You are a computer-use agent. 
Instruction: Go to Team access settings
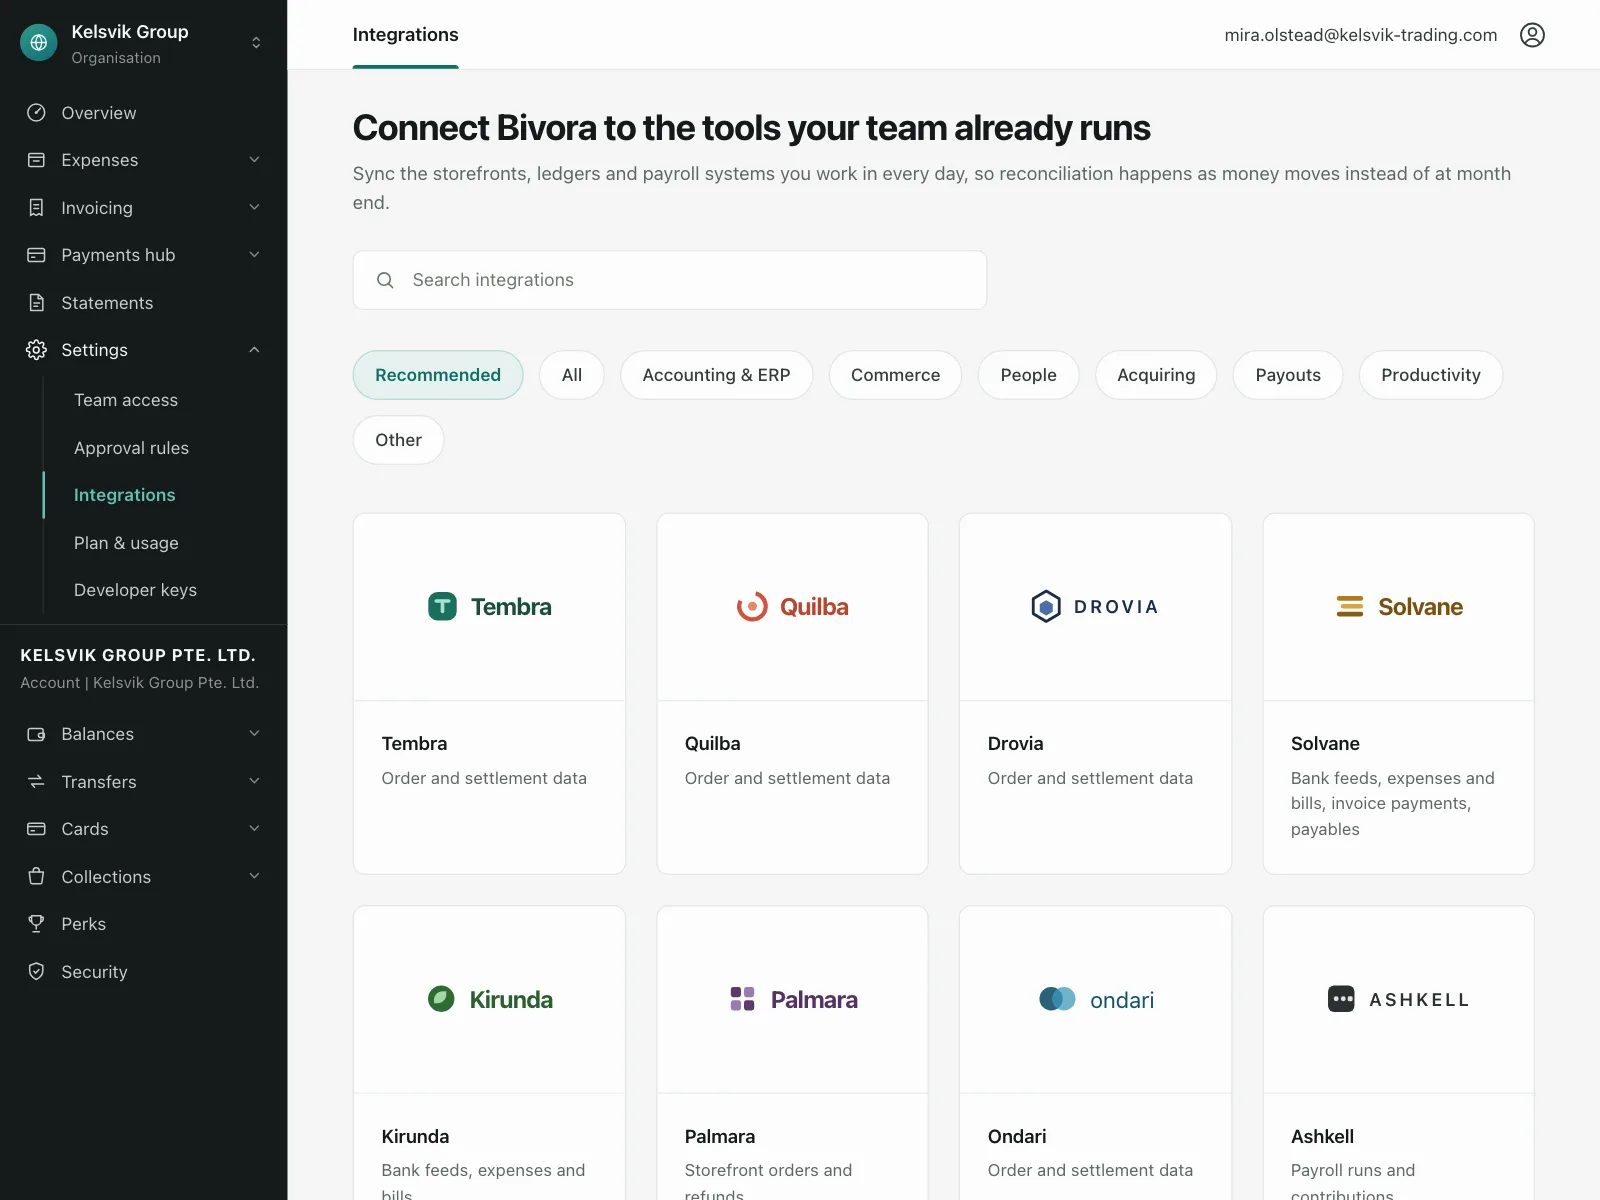tap(126, 400)
